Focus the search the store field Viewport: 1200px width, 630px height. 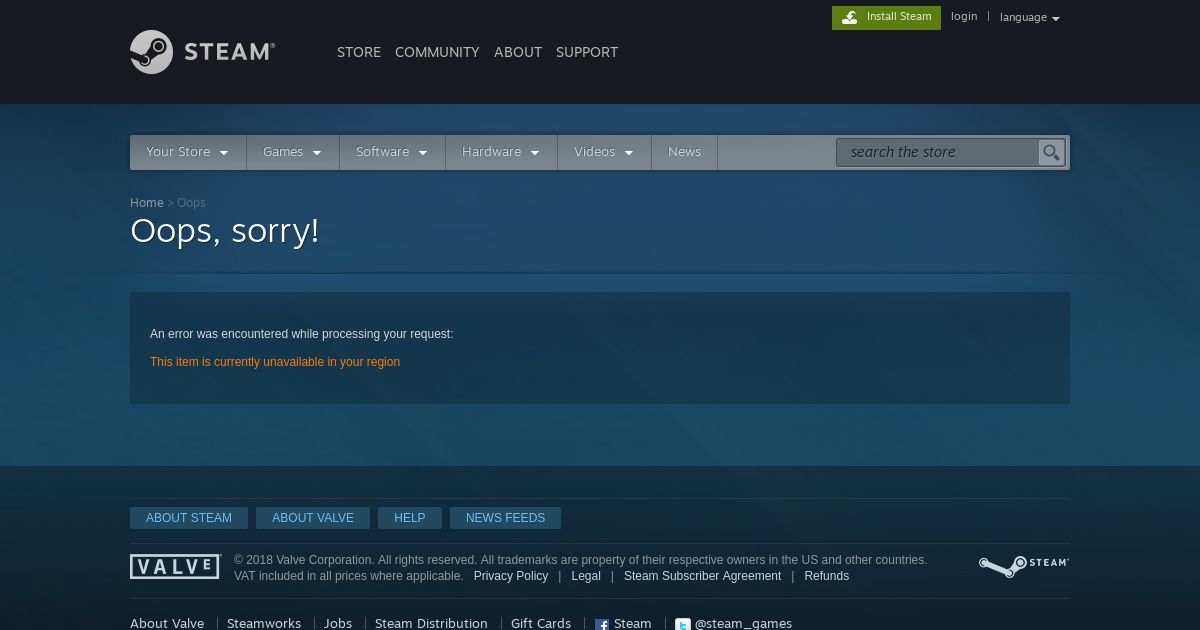tap(937, 152)
